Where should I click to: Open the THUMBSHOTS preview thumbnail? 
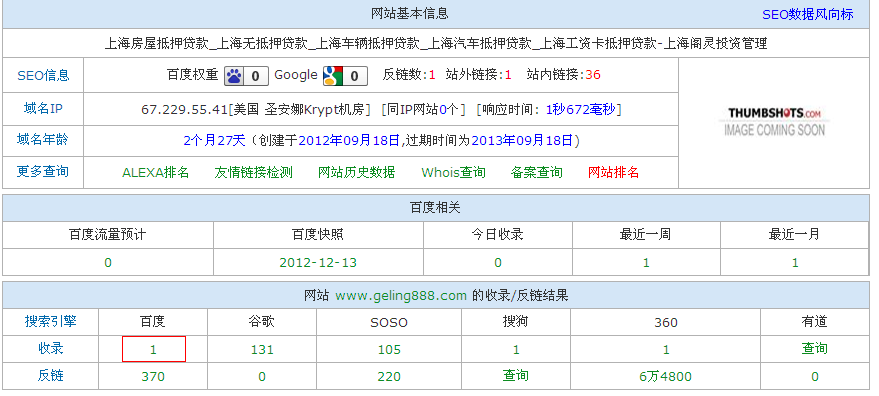[x=774, y=121]
